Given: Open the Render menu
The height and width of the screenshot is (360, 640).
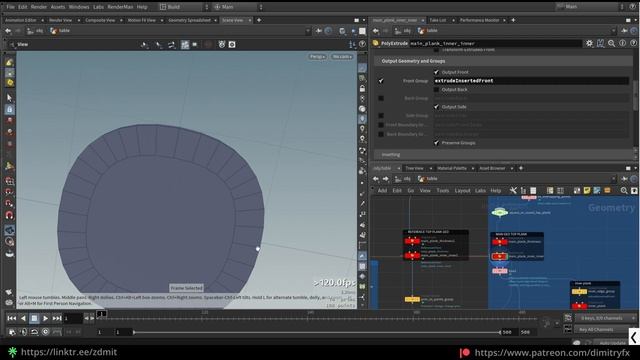Looking at the screenshot, I should pyautogui.click(x=39, y=7).
